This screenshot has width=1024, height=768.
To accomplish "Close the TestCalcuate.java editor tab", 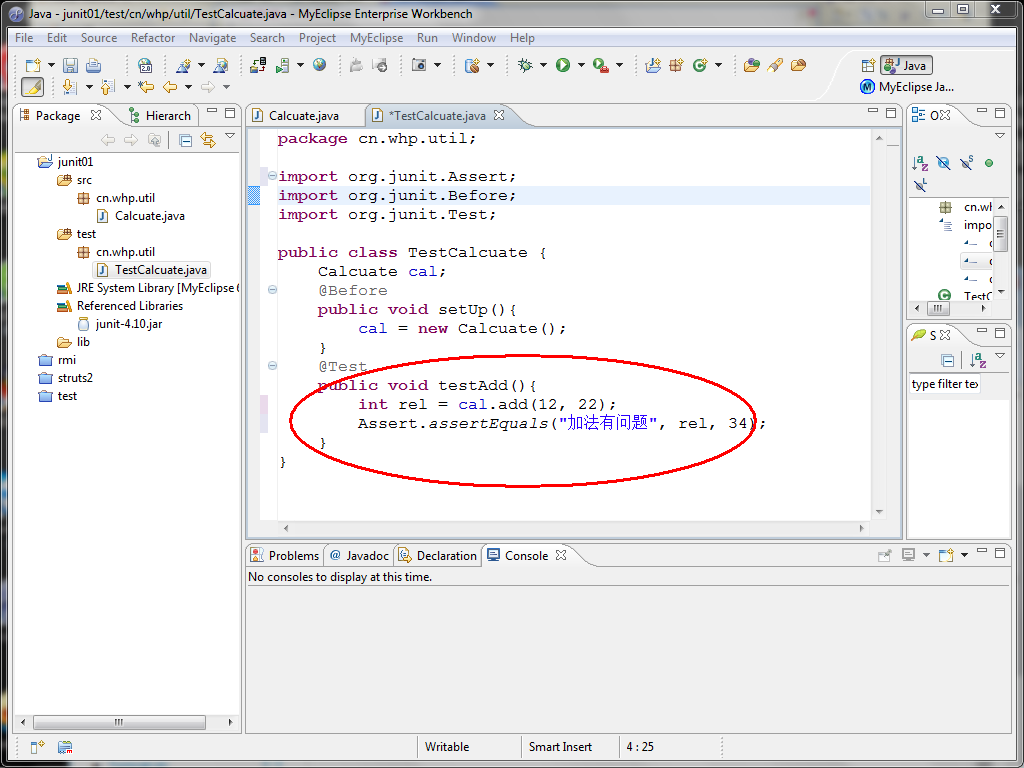I will coord(499,115).
